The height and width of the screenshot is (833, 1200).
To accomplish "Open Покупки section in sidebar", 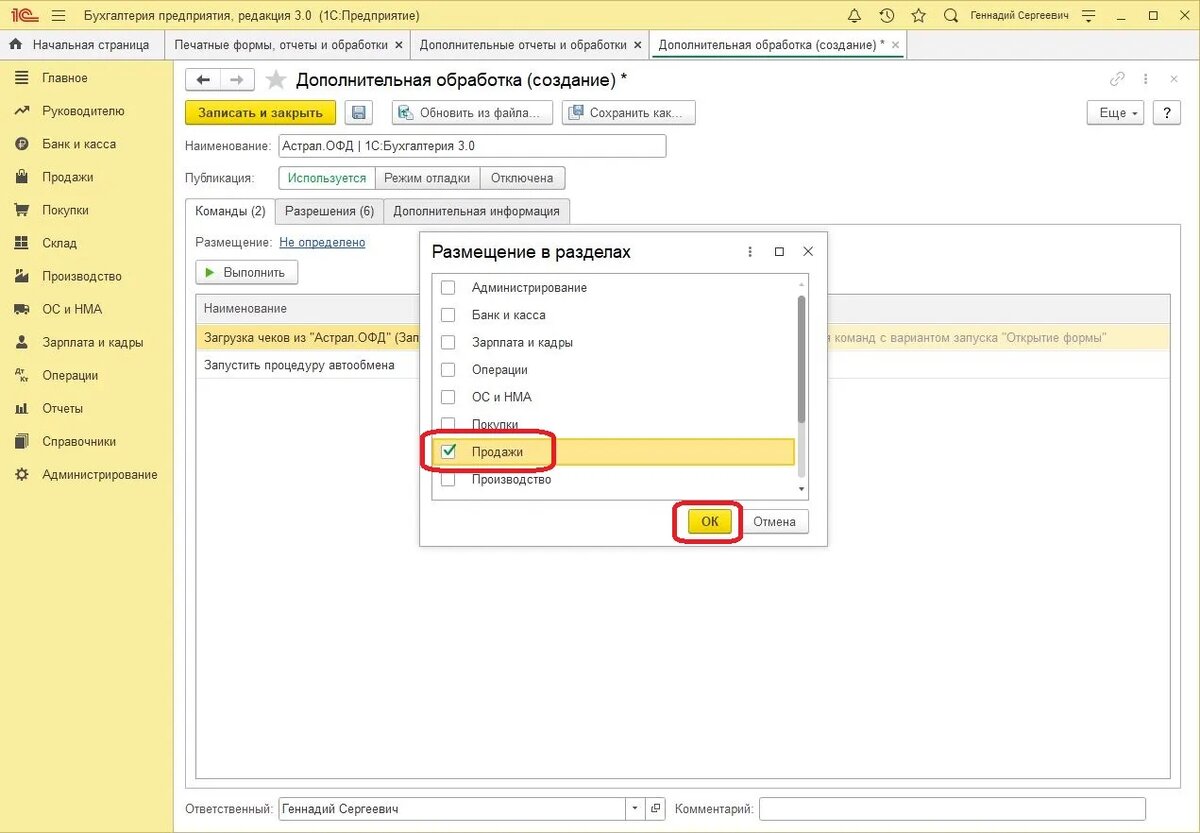I will [65, 210].
